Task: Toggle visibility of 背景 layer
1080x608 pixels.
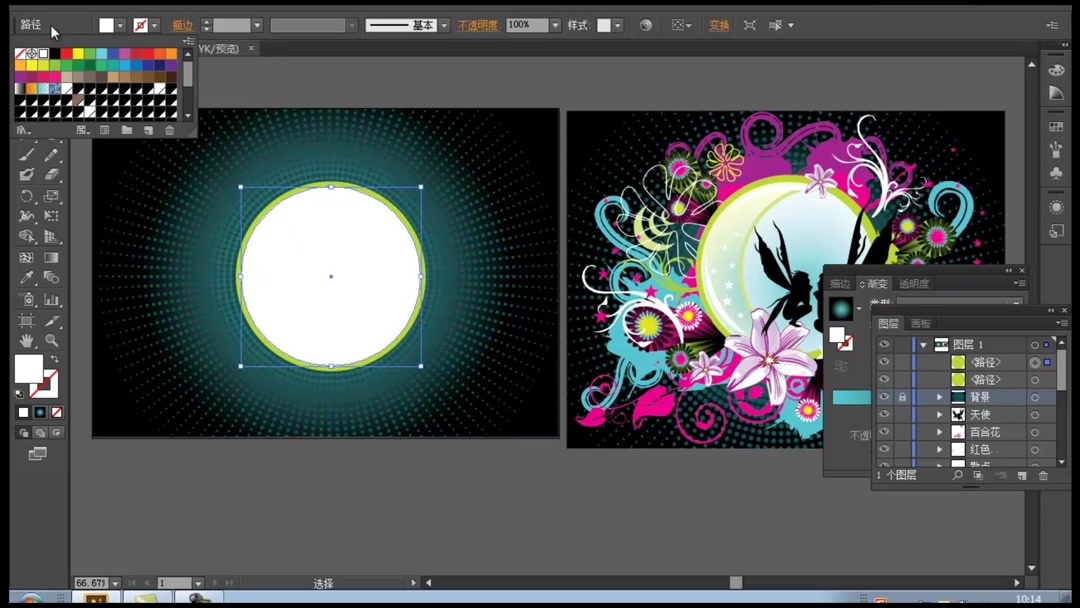Action: coord(884,397)
